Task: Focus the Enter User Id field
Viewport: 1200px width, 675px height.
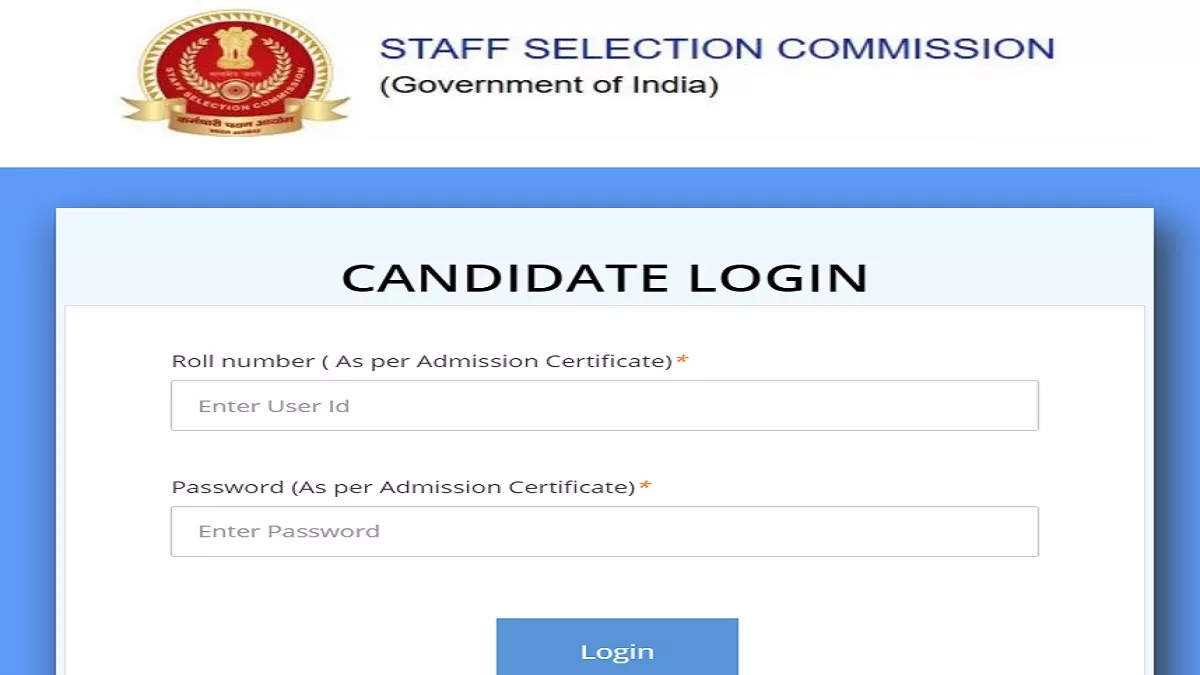Action: click(x=604, y=405)
